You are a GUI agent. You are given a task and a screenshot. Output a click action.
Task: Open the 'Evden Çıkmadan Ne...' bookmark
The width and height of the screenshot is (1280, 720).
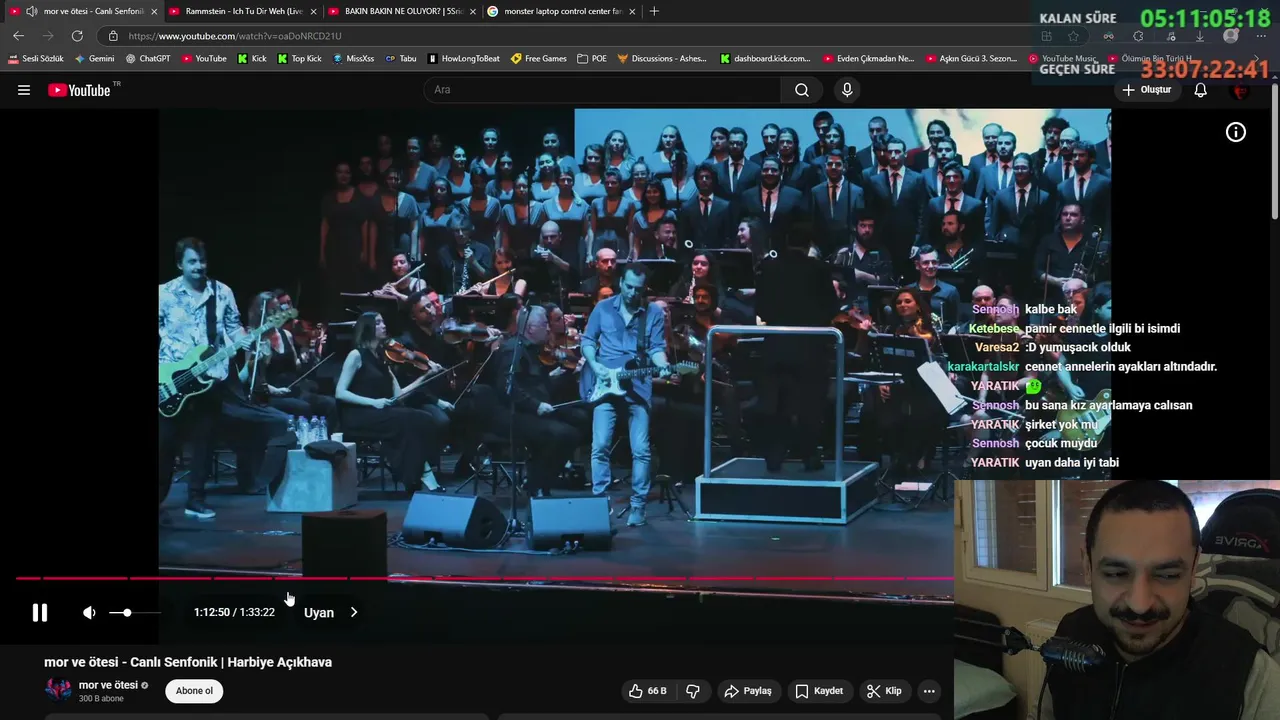coord(869,59)
